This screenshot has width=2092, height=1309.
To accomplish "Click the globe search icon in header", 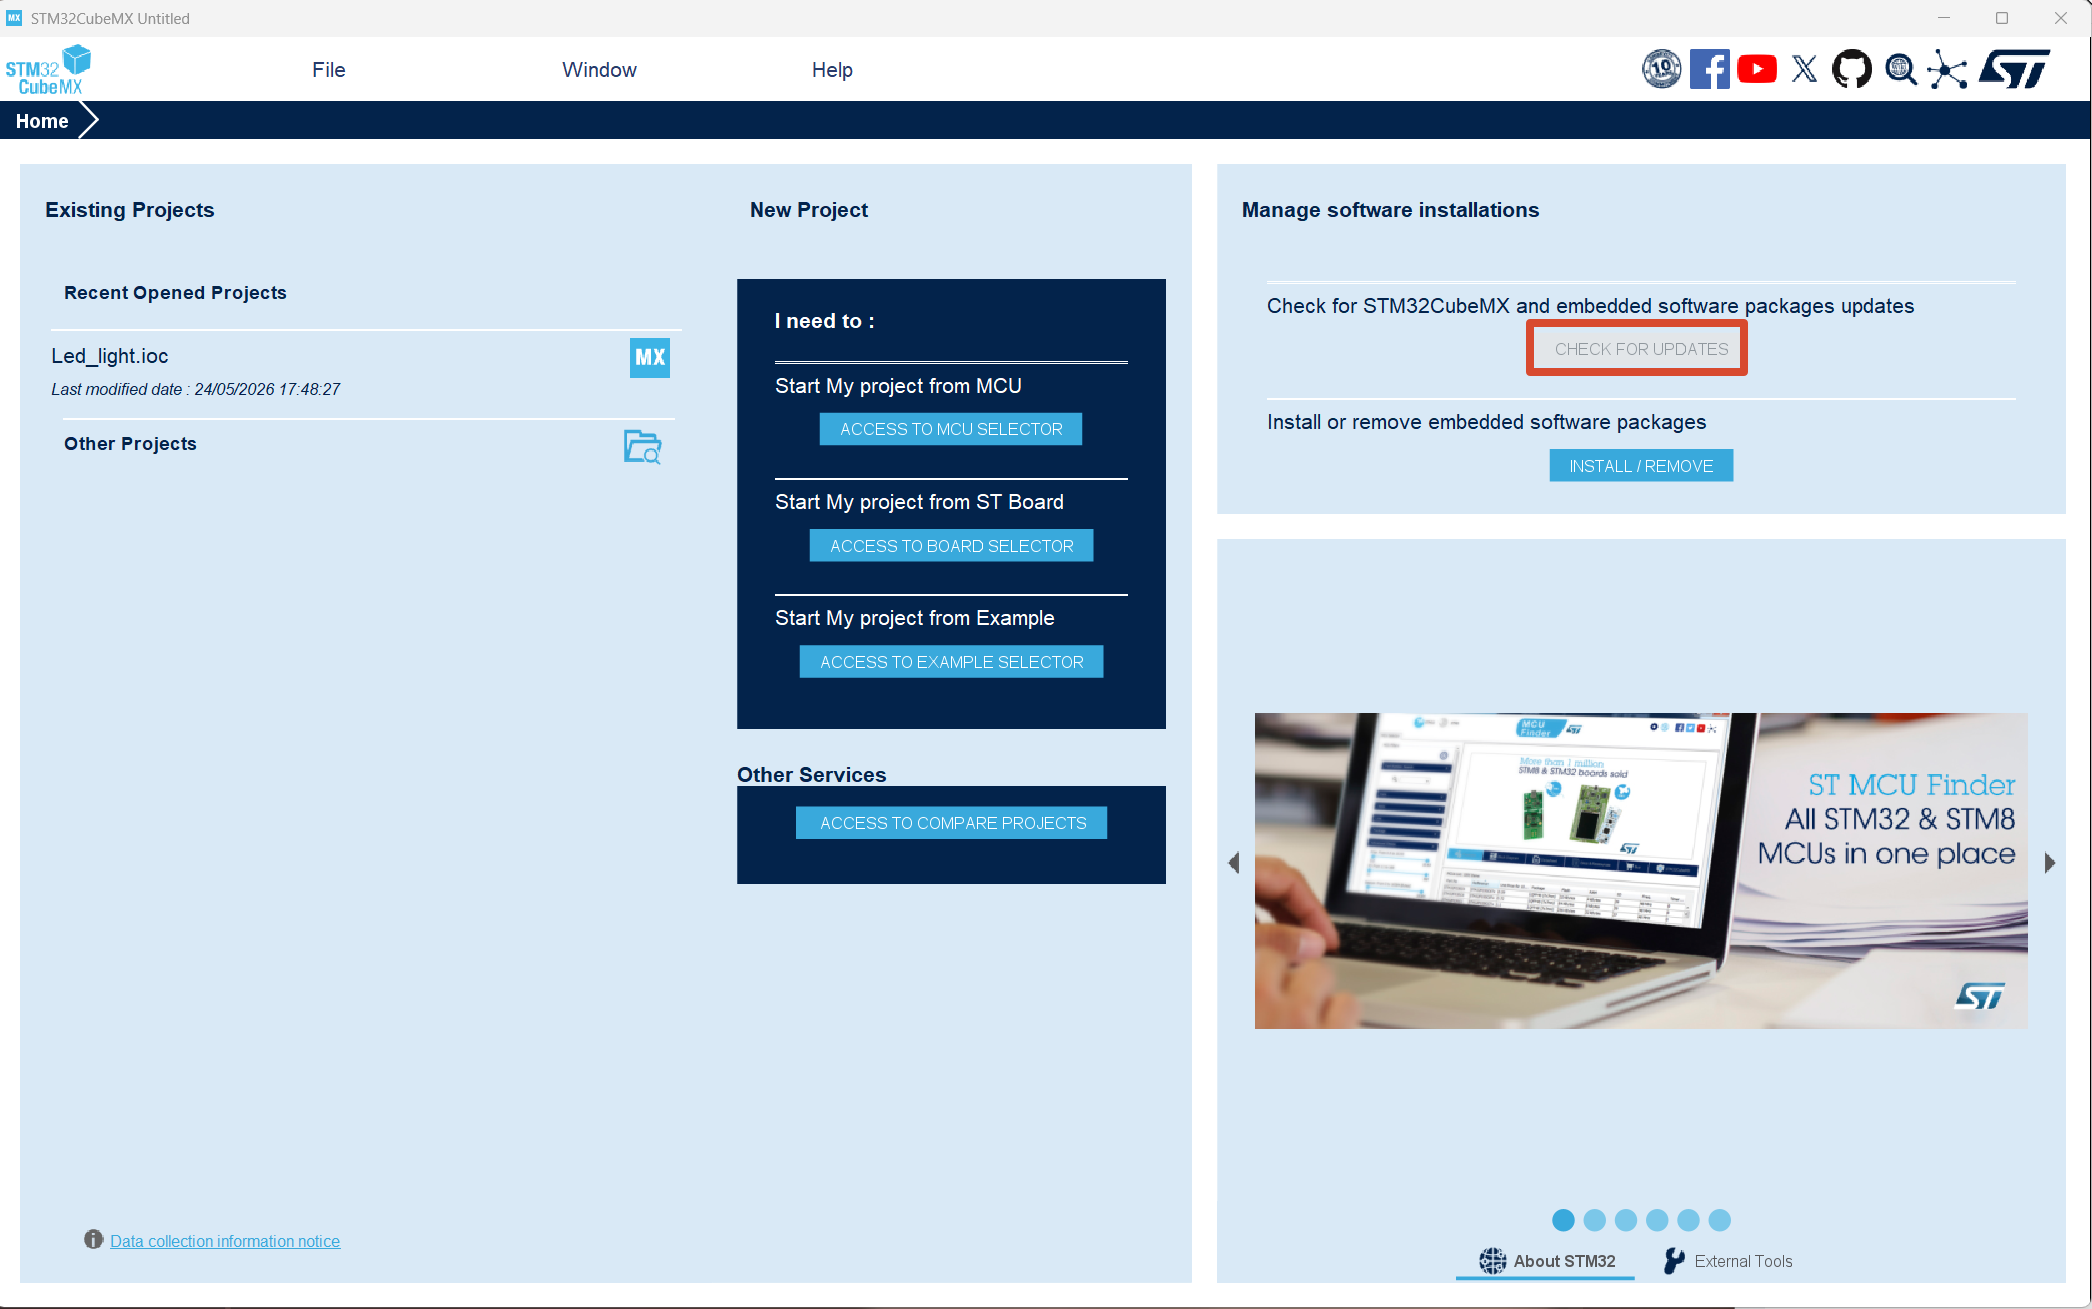I will [x=1901, y=69].
